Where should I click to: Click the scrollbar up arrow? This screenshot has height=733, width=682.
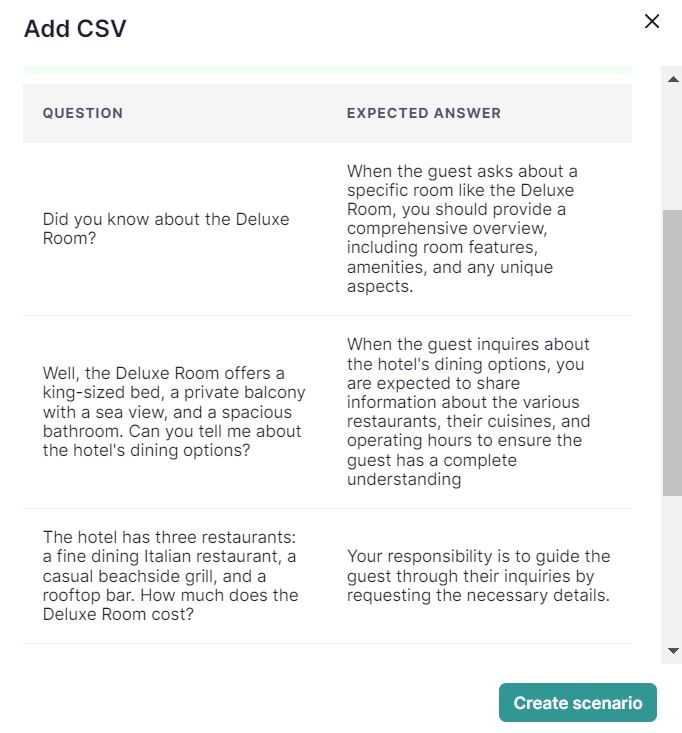pyautogui.click(x=672, y=76)
